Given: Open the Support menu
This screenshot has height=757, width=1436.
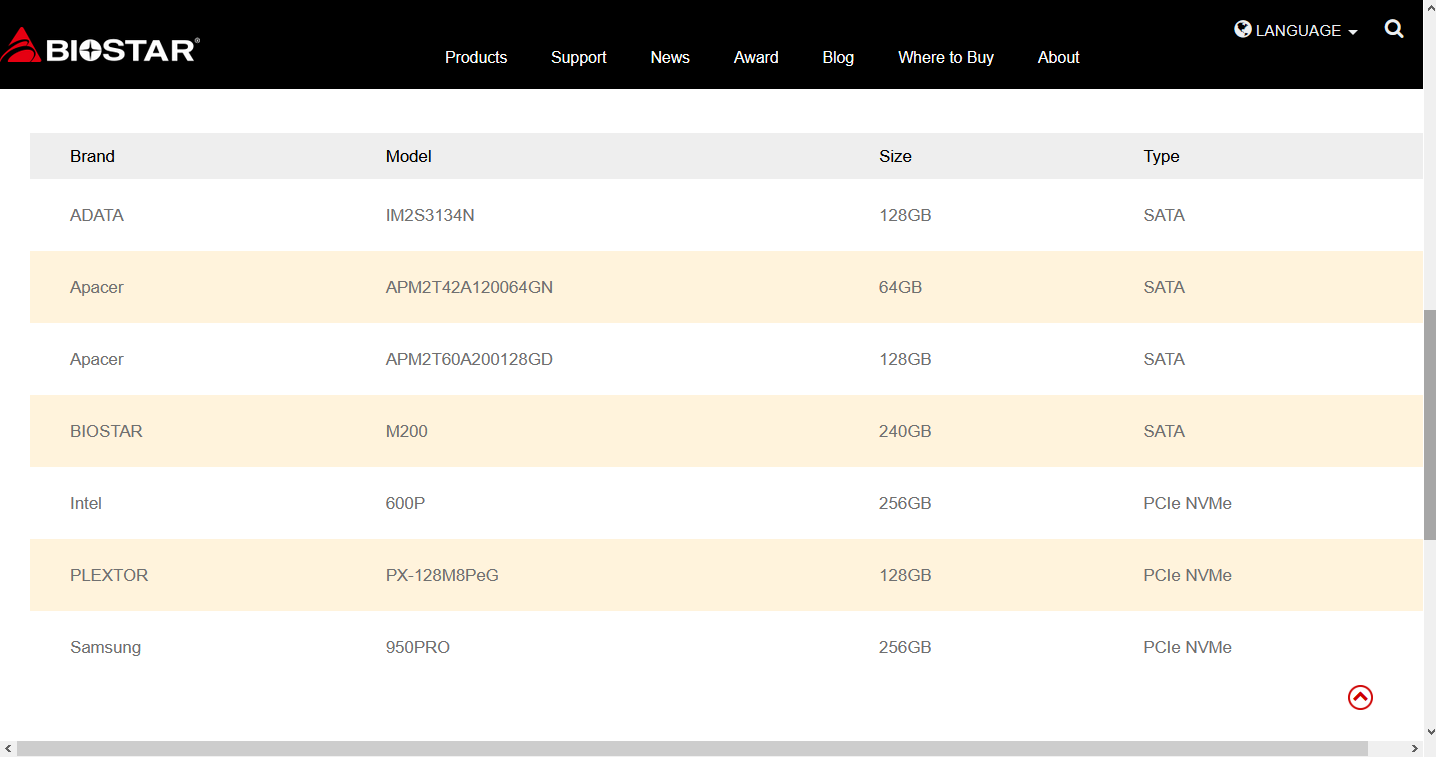Looking at the screenshot, I should pos(579,57).
